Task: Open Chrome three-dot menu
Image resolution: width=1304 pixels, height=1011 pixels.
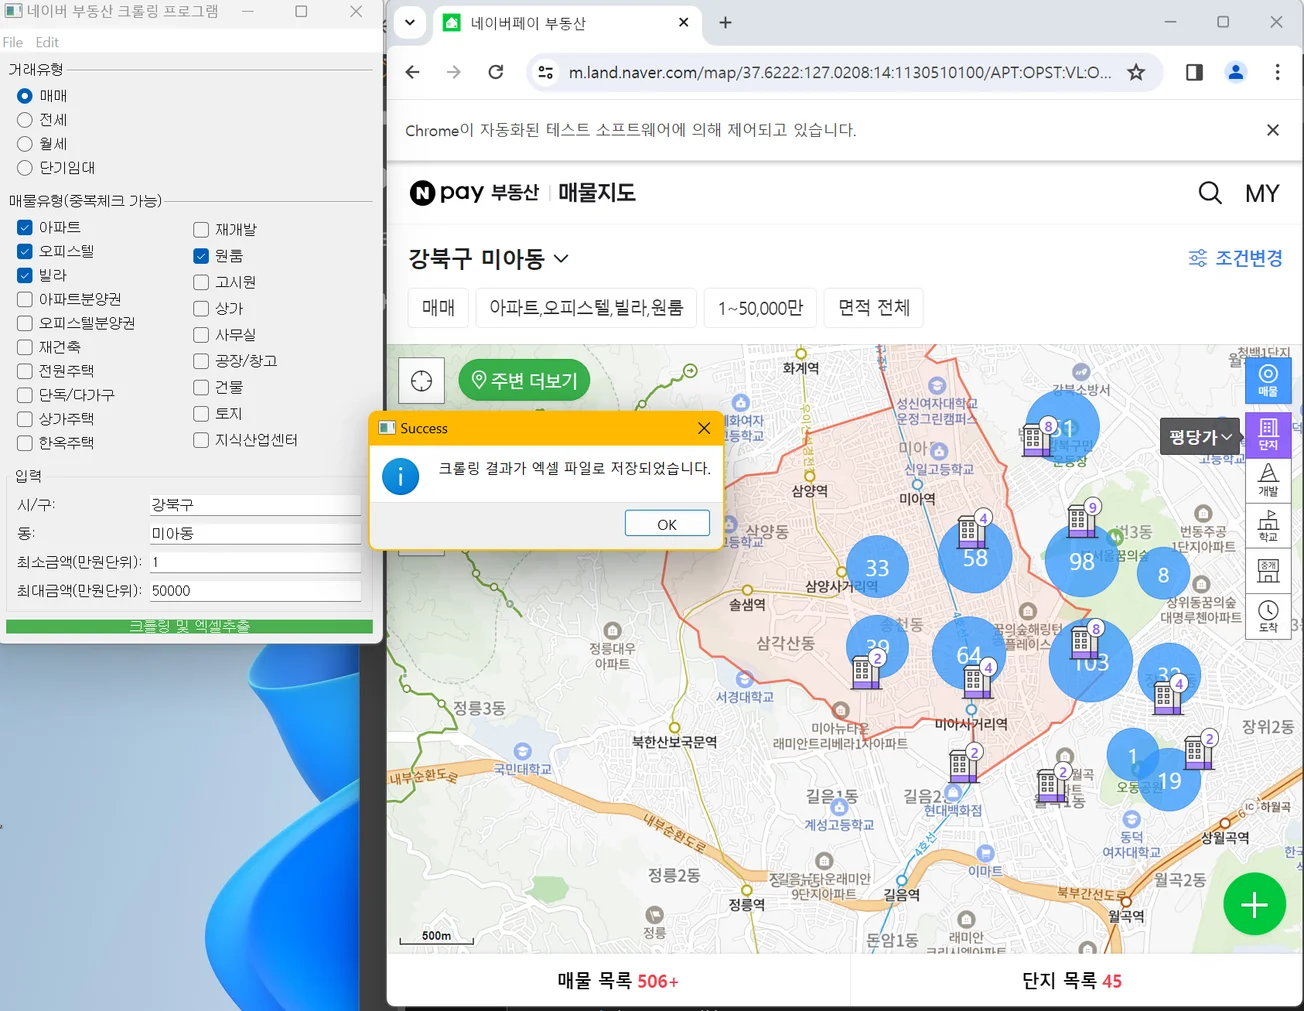Action: [1277, 72]
